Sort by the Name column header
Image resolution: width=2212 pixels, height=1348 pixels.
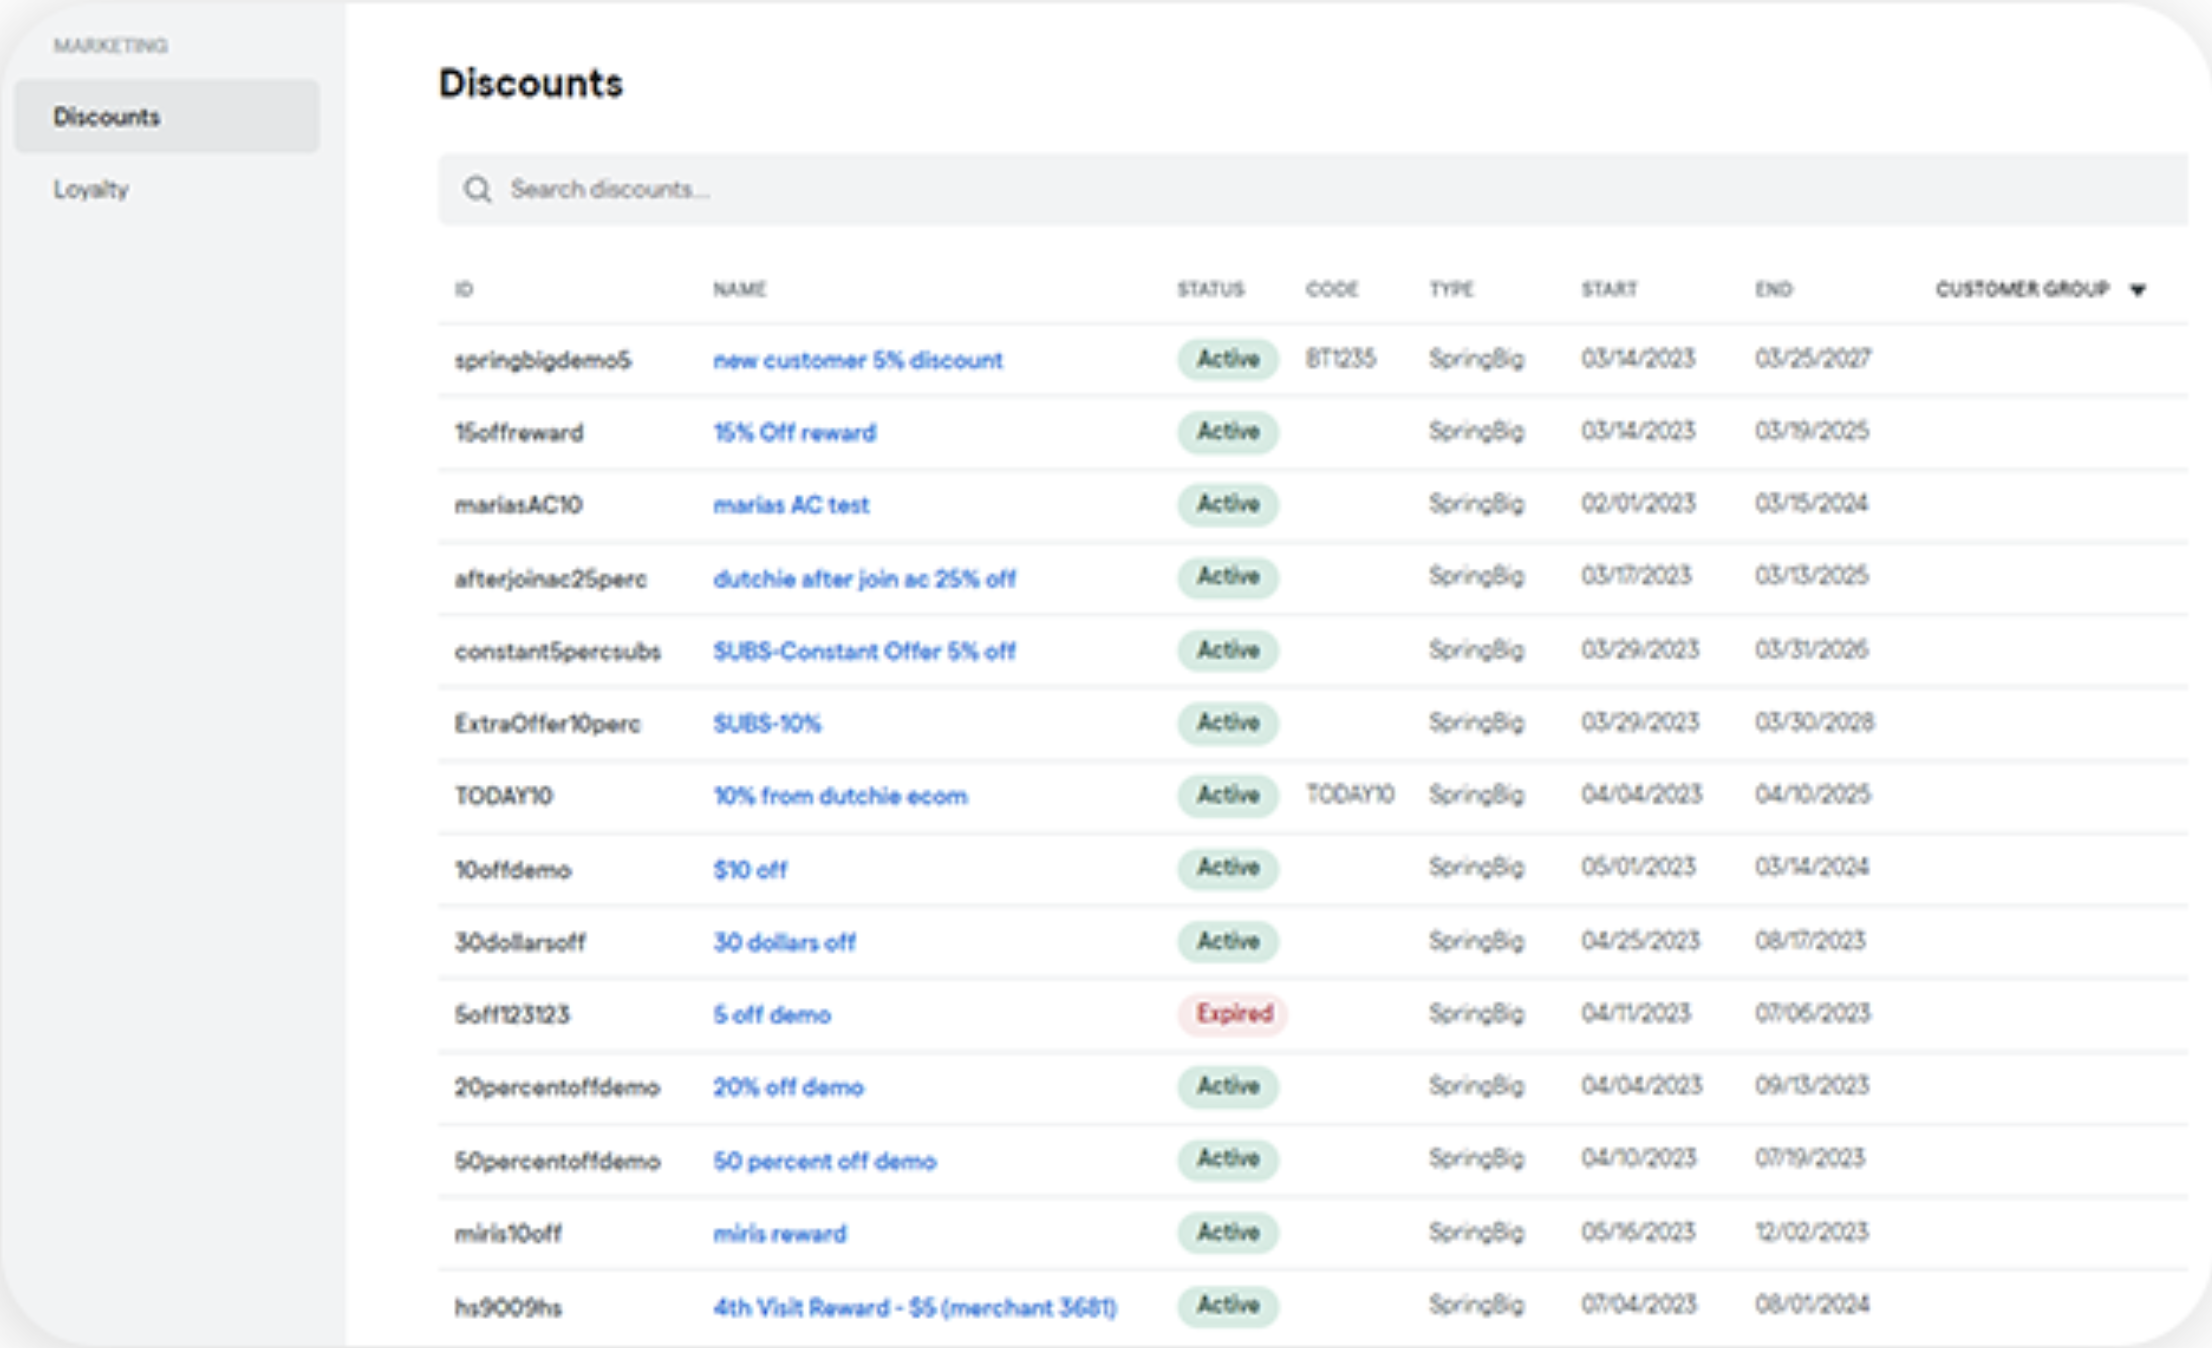click(x=739, y=289)
